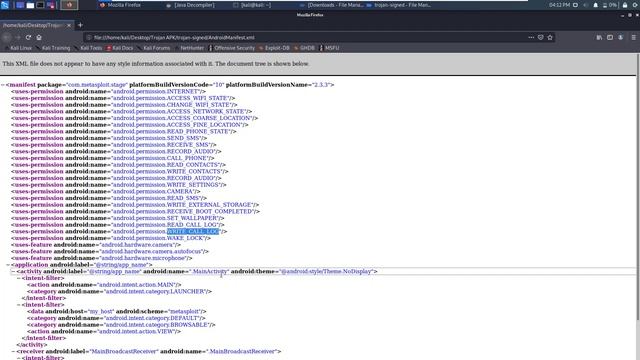
Task: Click the 04:12 PM clock
Action: 559,5
